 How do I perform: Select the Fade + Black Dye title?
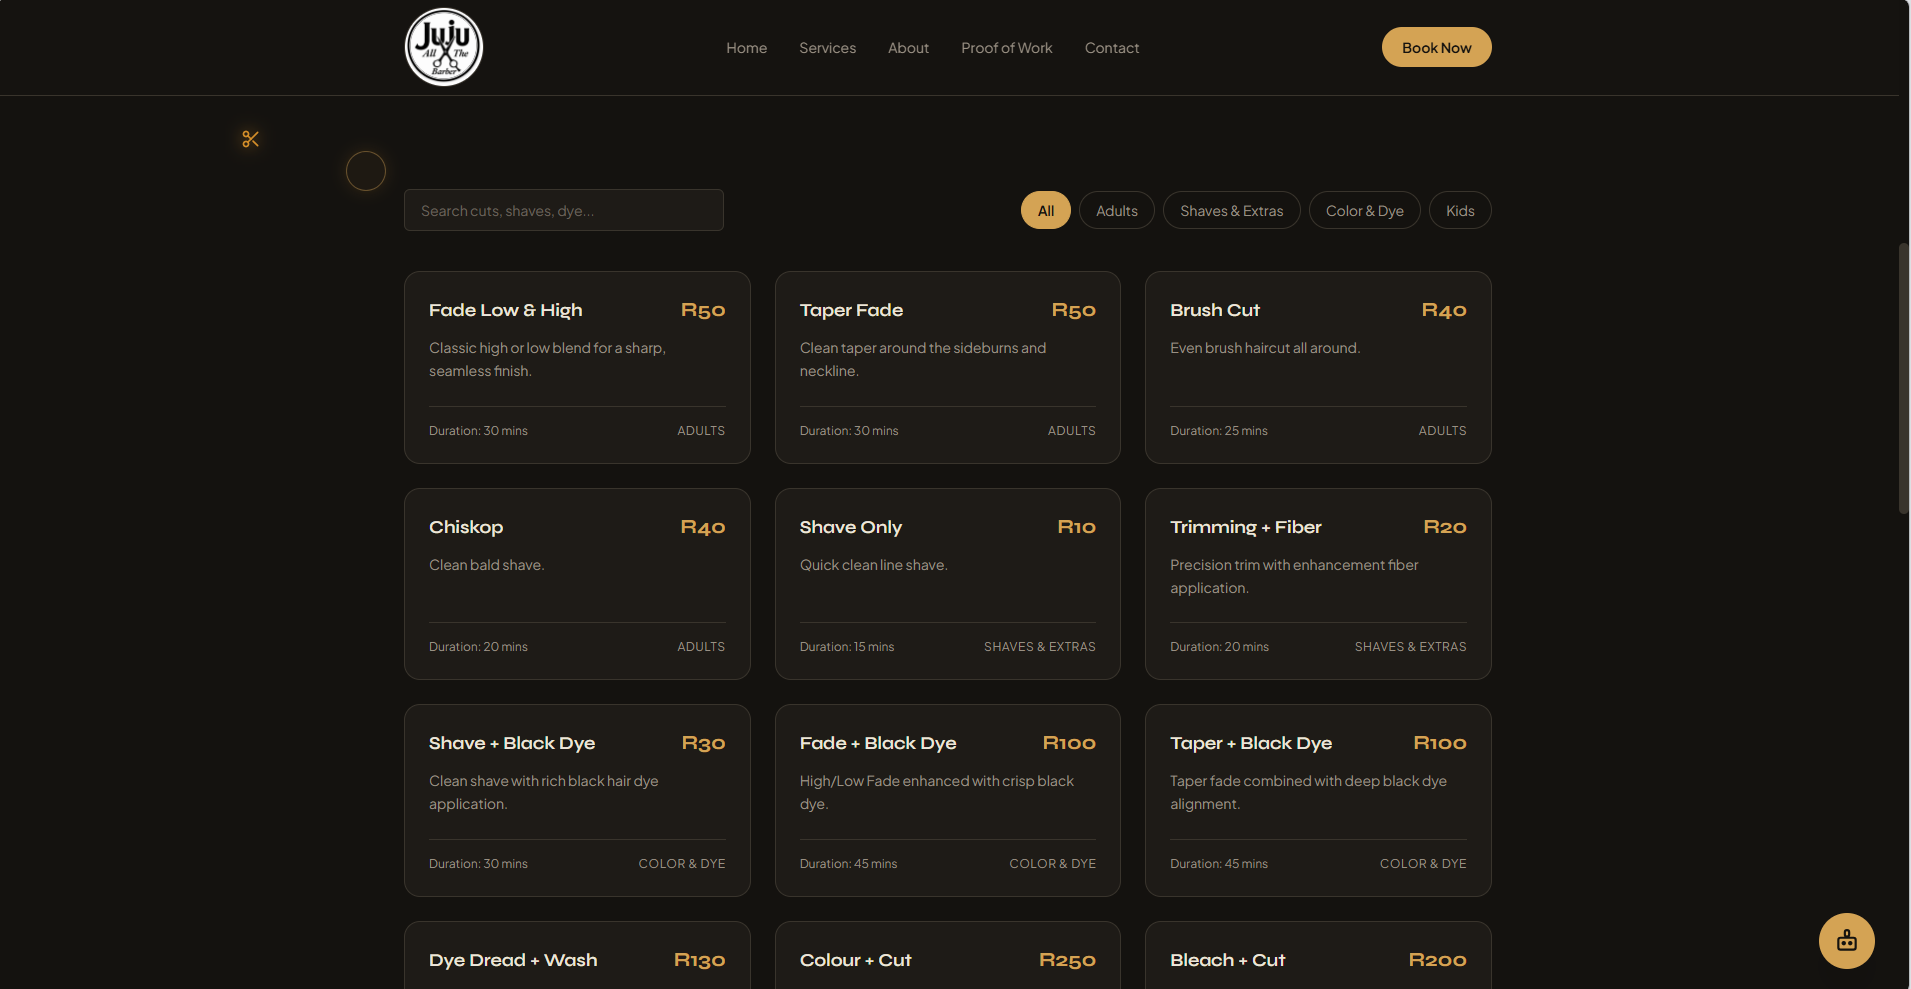coord(878,743)
